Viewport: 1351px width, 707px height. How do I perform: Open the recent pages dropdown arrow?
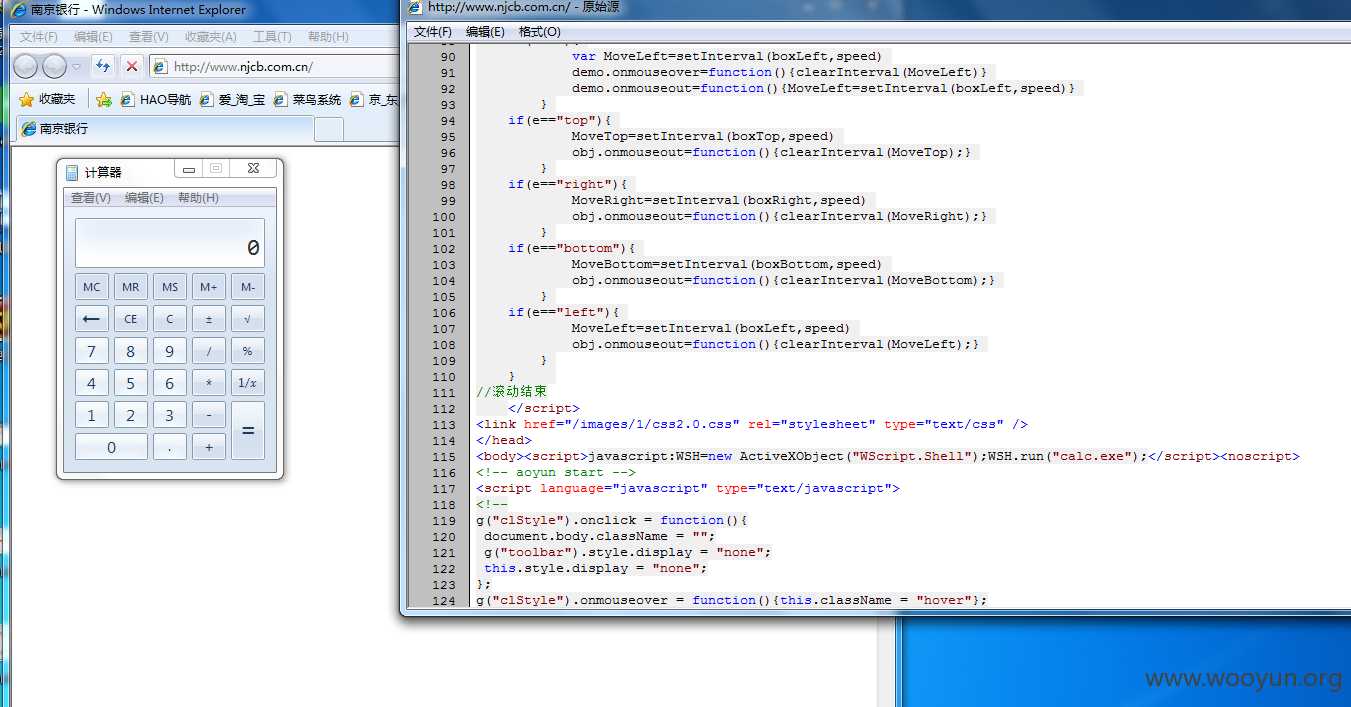(x=76, y=67)
